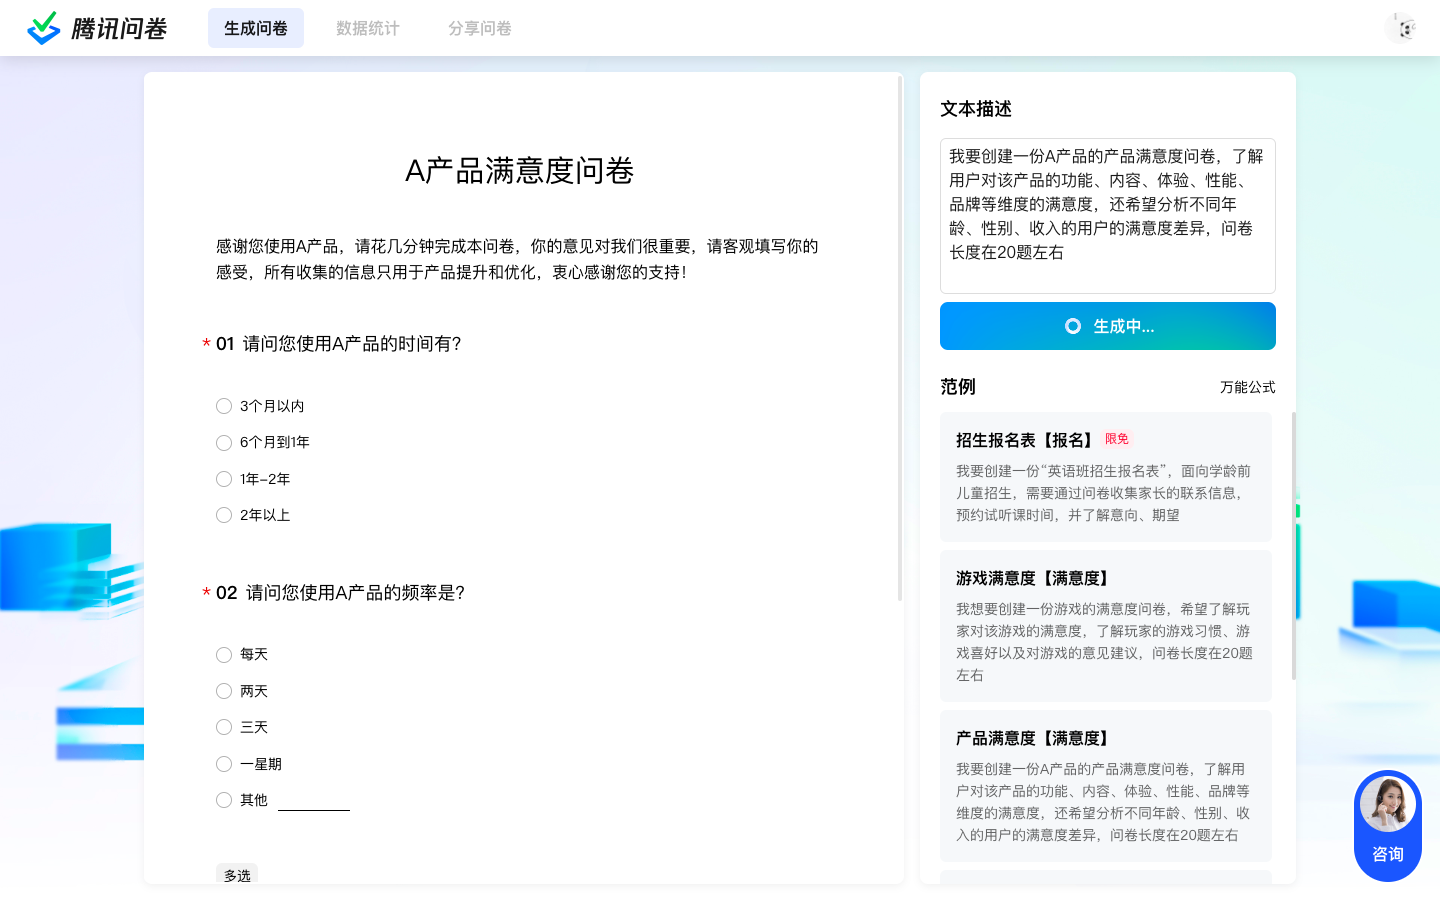
Task: Choose 两天 as usage frequency
Action: coord(224,691)
